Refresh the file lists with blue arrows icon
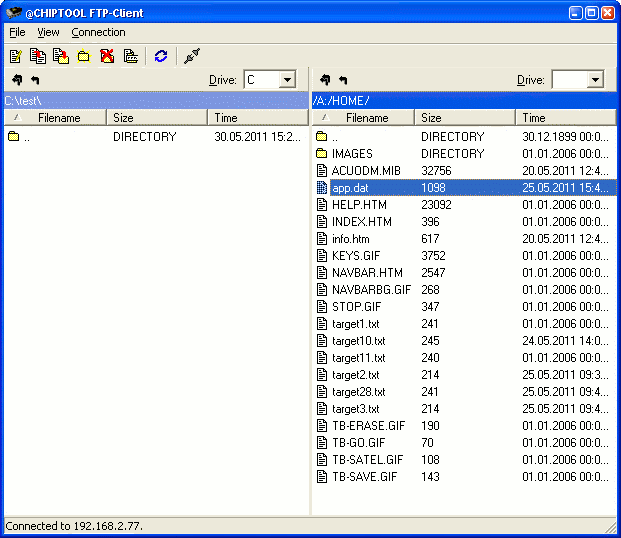The height and width of the screenshot is (538, 621). point(160,57)
